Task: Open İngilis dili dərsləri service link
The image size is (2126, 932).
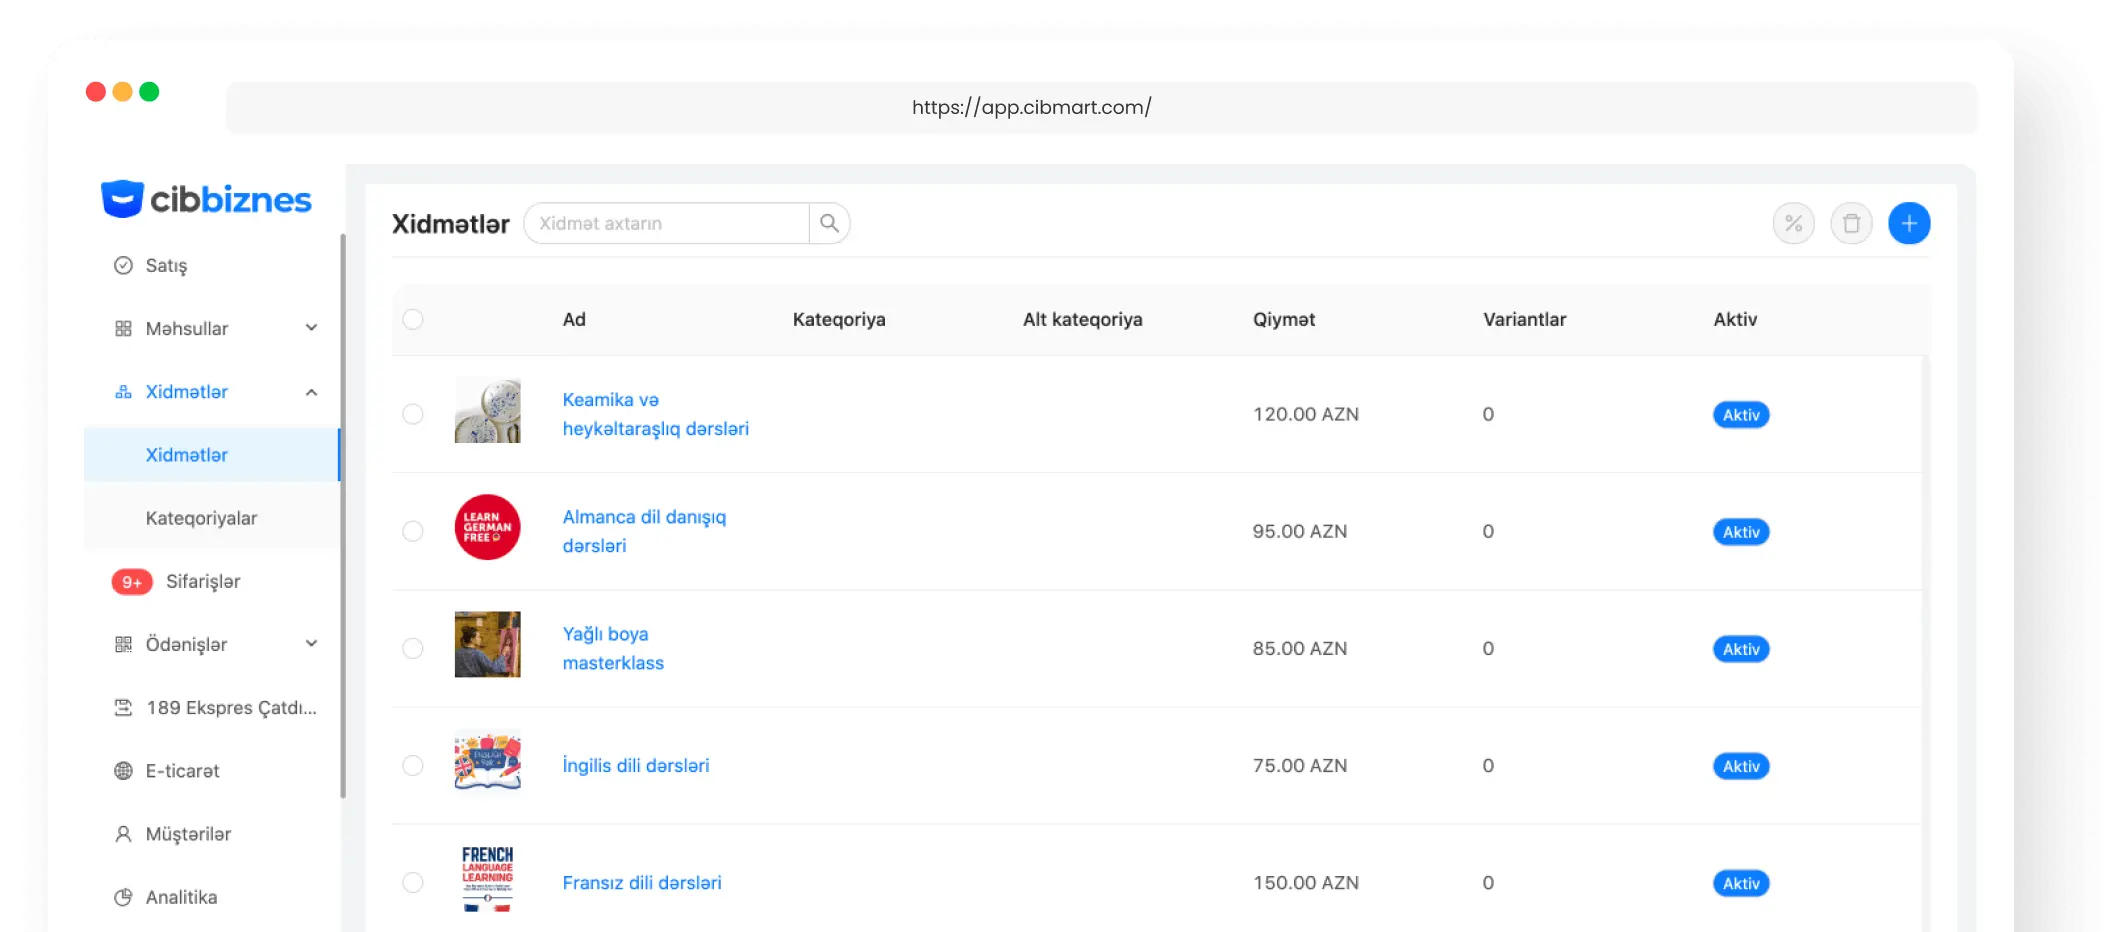Action: click(x=635, y=765)
